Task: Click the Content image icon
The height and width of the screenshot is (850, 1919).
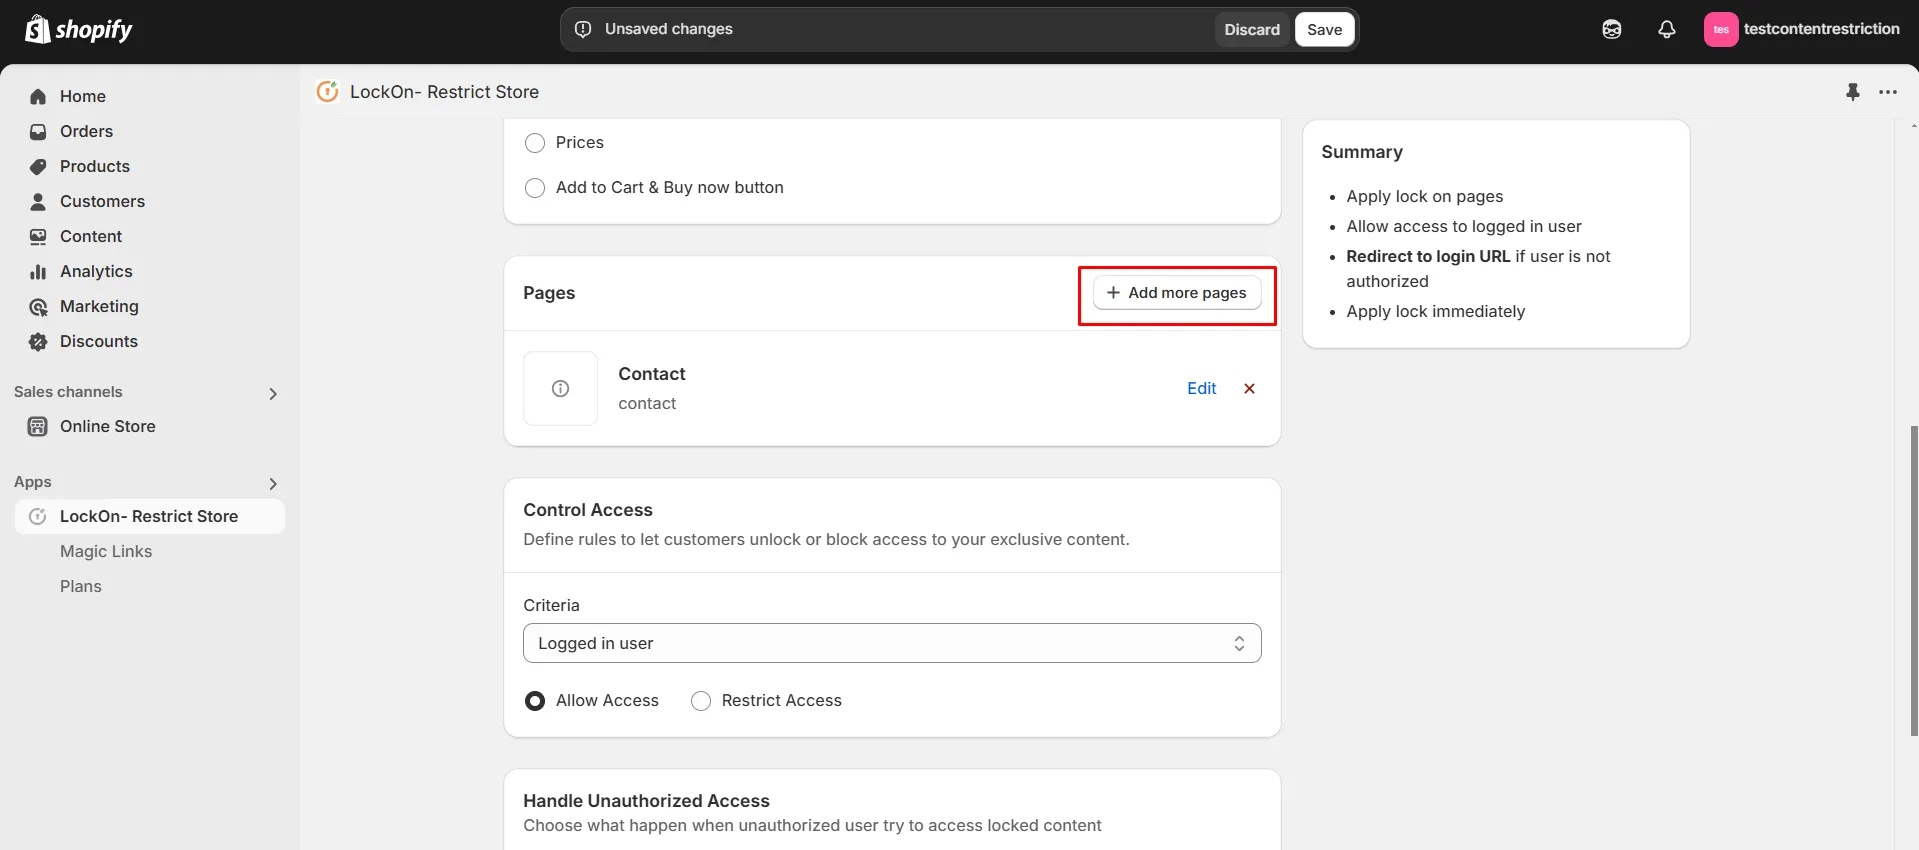Action: [x=38, y=236]
